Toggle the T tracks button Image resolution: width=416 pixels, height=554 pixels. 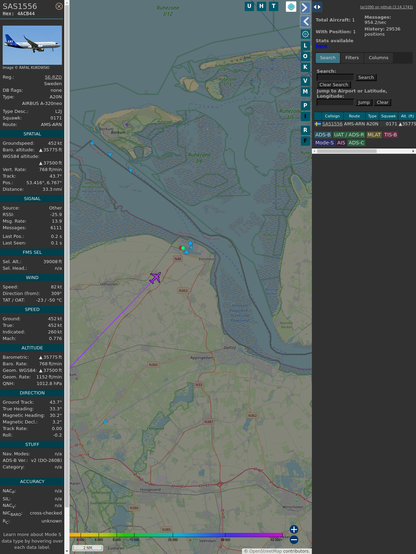(x=273, y=6)
